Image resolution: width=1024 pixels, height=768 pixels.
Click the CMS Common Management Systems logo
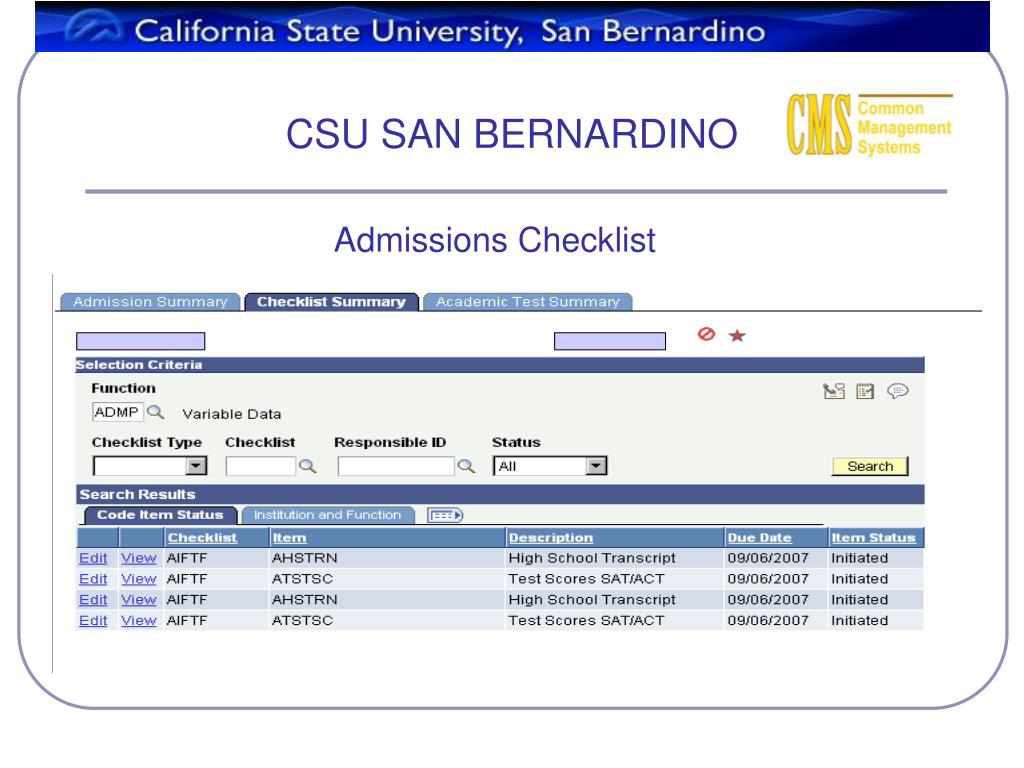tap(869, 125)
